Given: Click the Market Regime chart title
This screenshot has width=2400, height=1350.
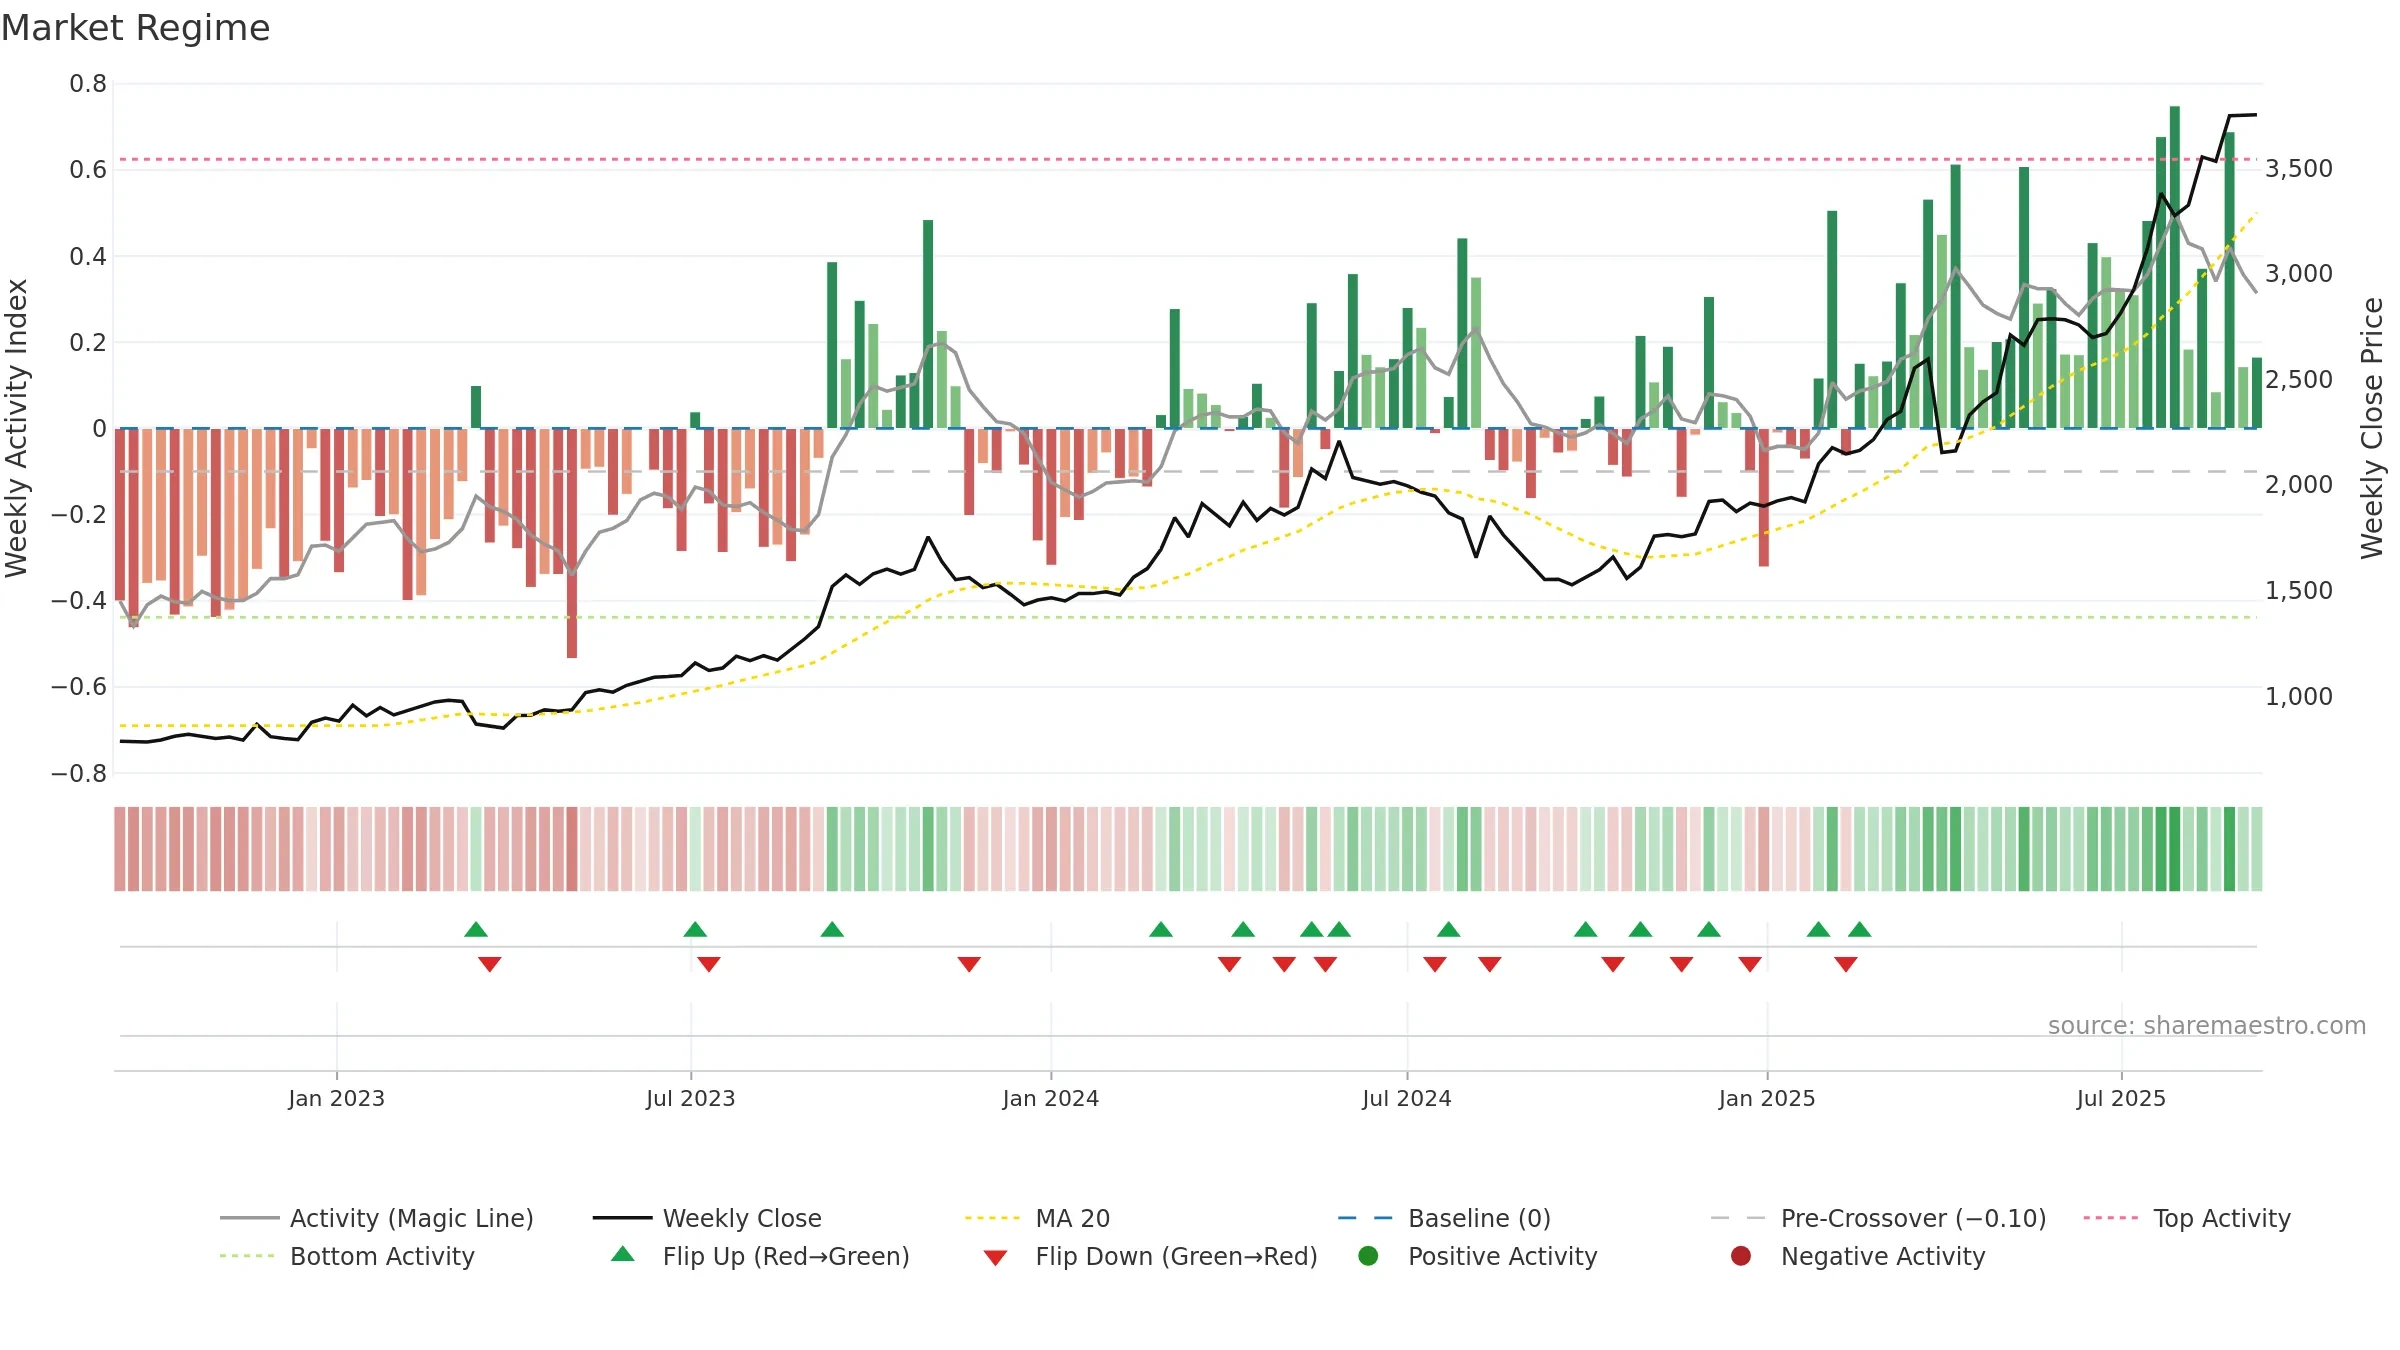Looking at the screenshot, I should pyautogui.click(x=135, y=28).
